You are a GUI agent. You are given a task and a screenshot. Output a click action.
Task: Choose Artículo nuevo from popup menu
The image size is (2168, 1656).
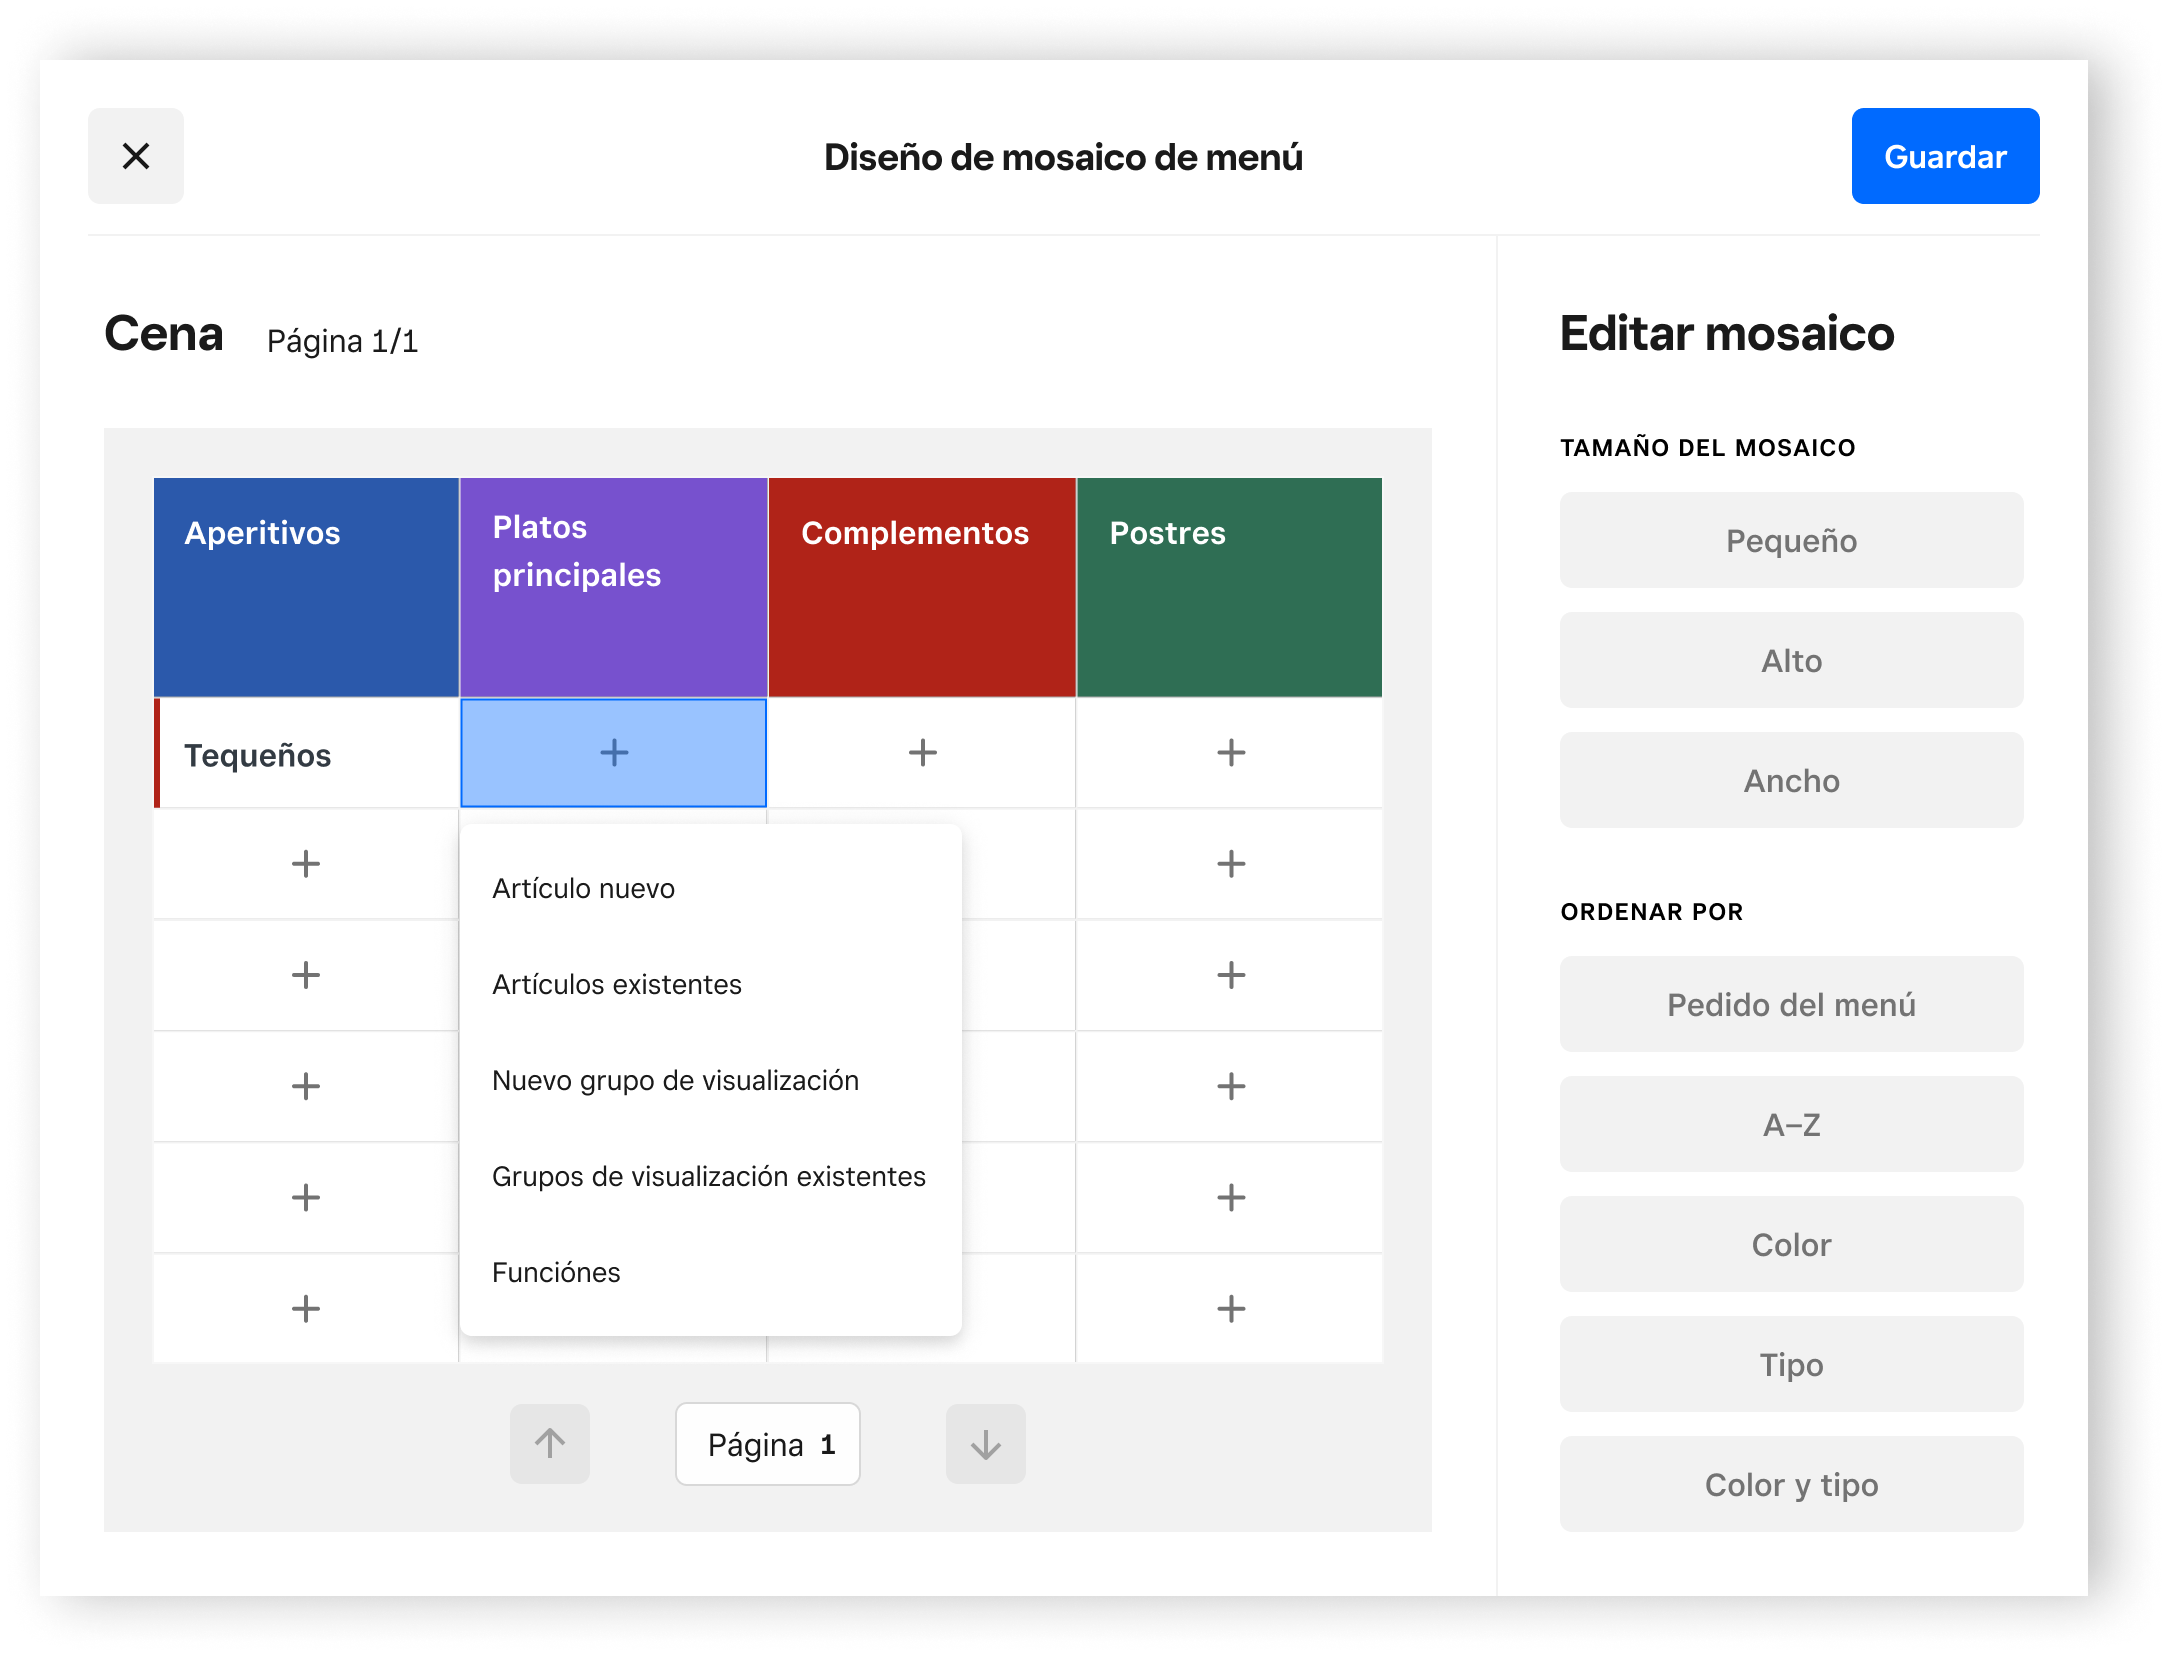pyautogui.click(x=584, y=888)
